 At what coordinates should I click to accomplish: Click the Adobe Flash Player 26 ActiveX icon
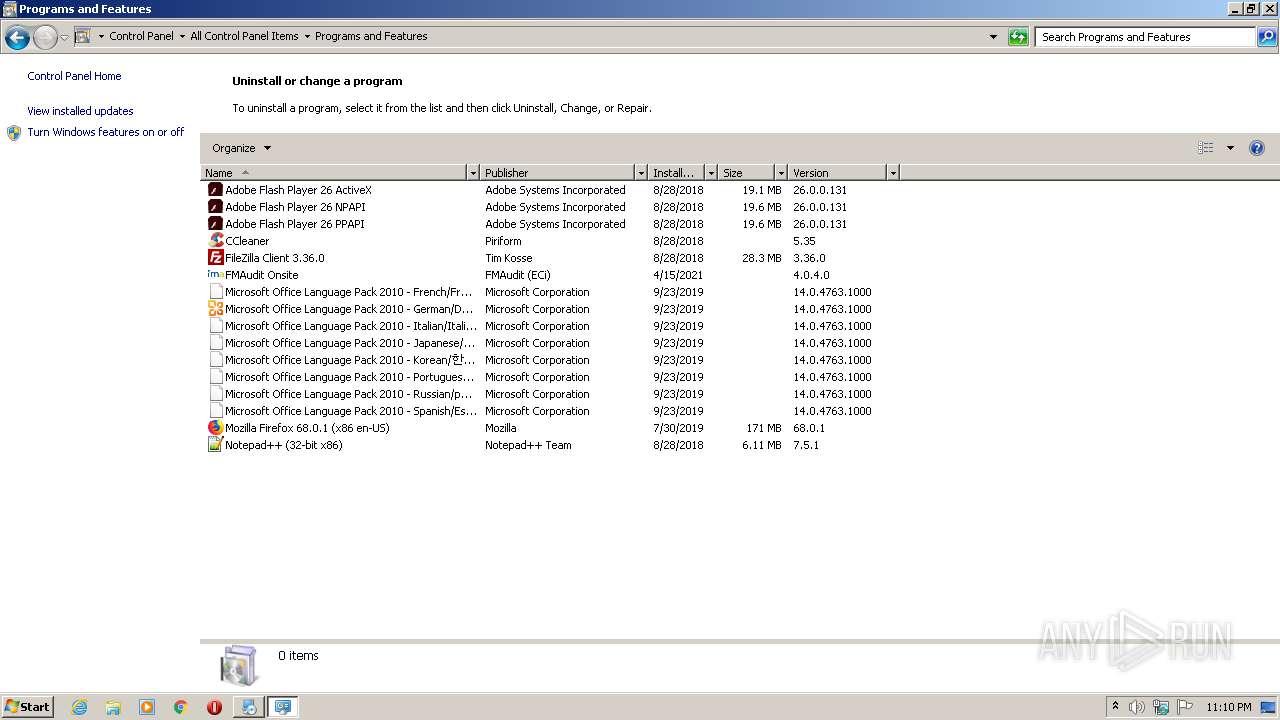click(215, 190)
